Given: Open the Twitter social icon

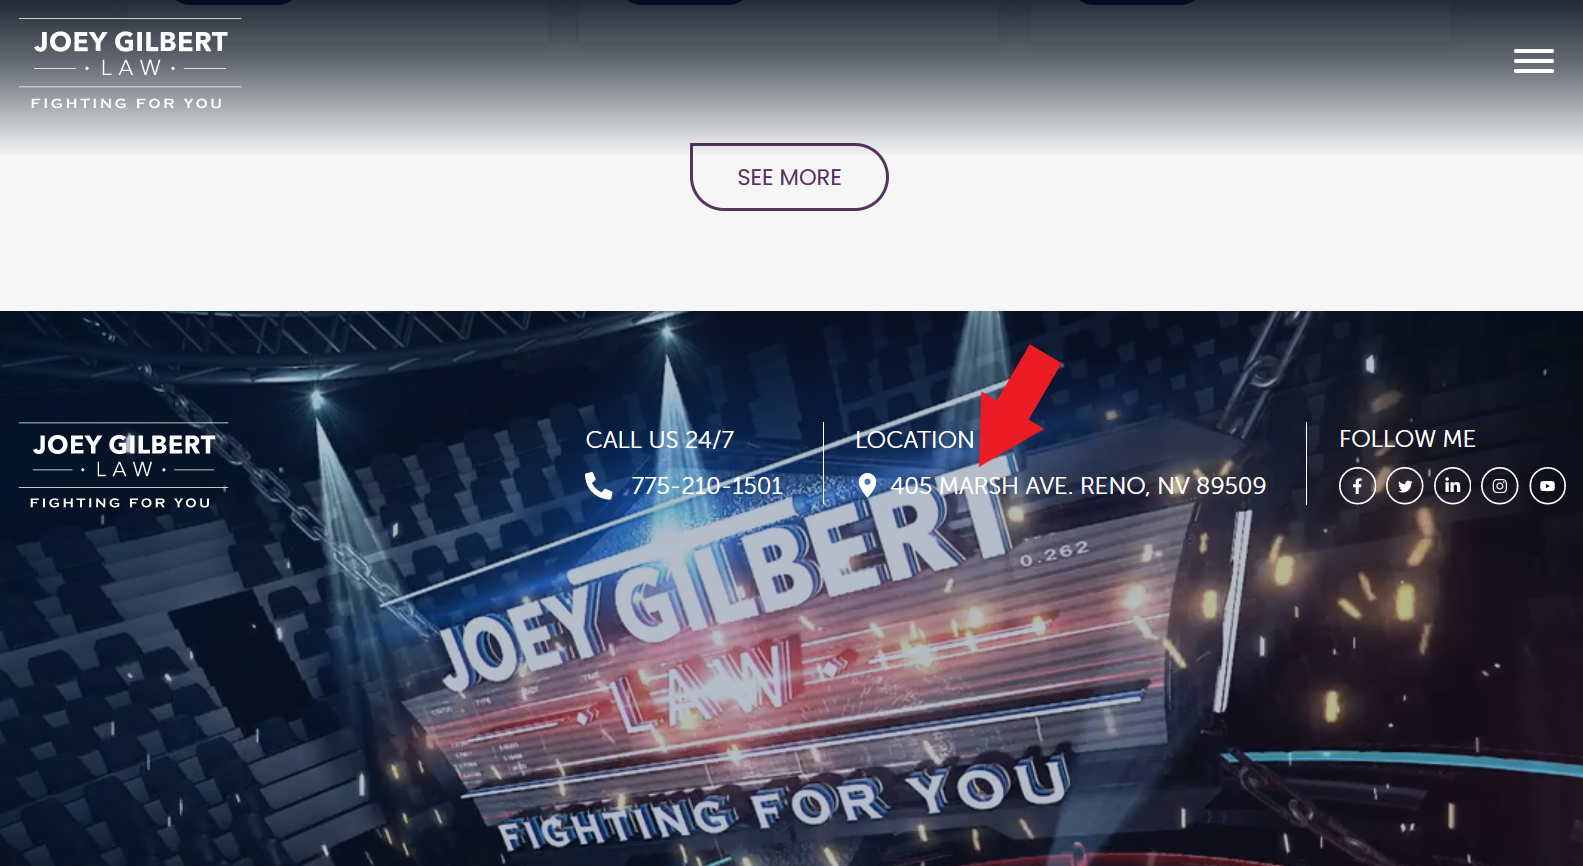Looking at the screenshot, I should point(1405,486).
